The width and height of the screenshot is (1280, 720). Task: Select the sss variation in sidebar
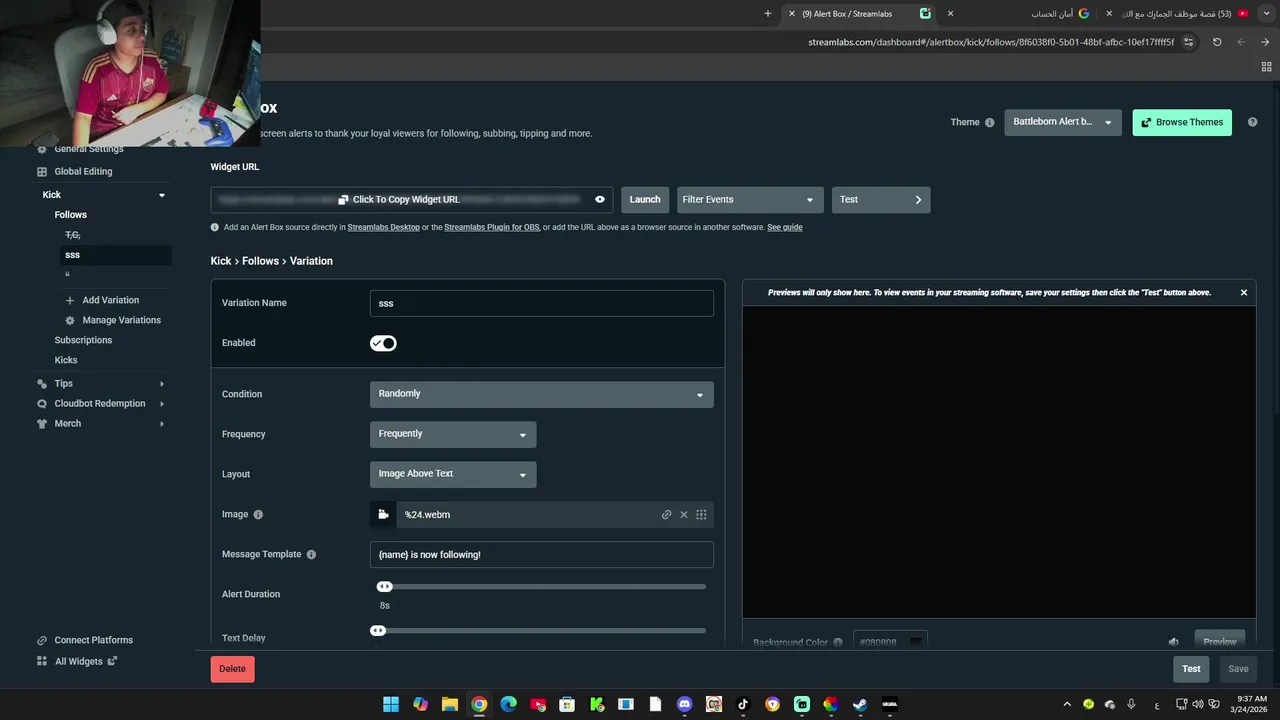[116, 255]
